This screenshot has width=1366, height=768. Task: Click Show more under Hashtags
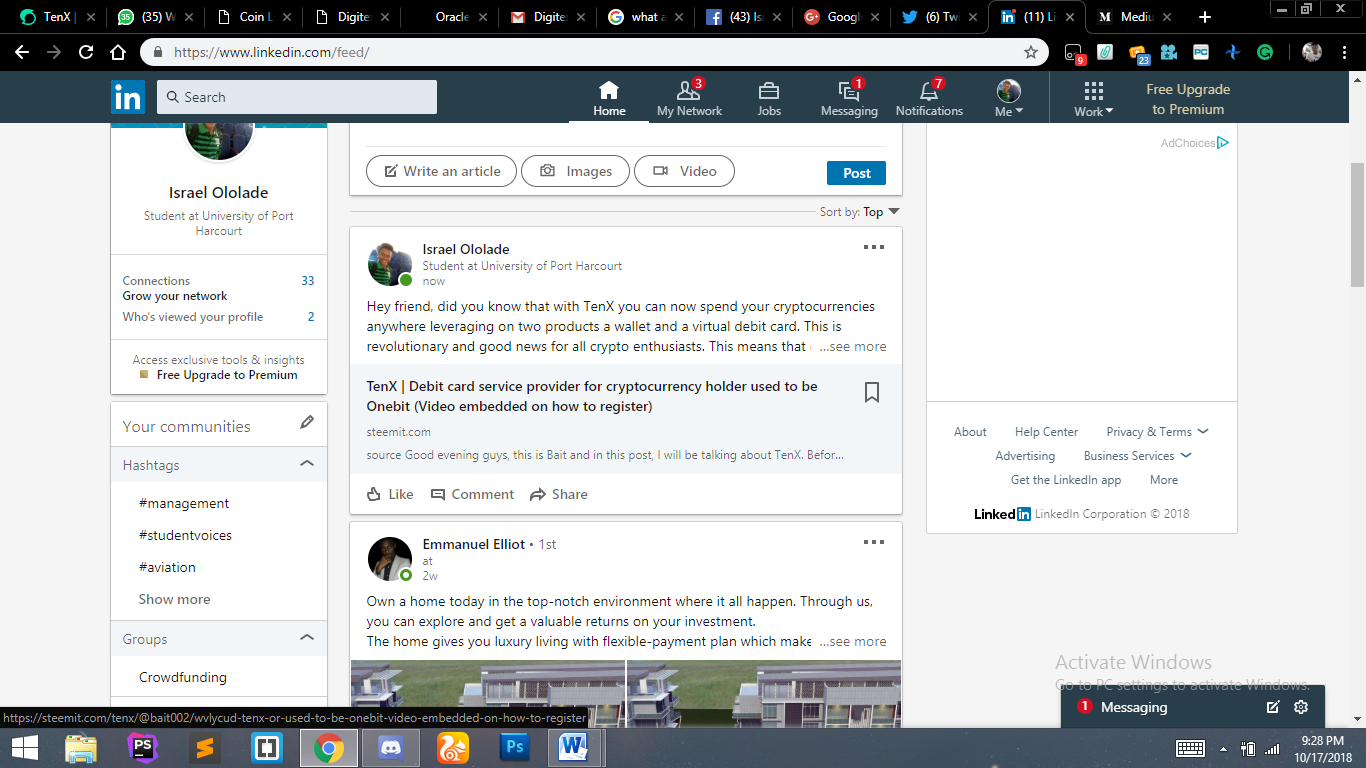tap(174, 599)
